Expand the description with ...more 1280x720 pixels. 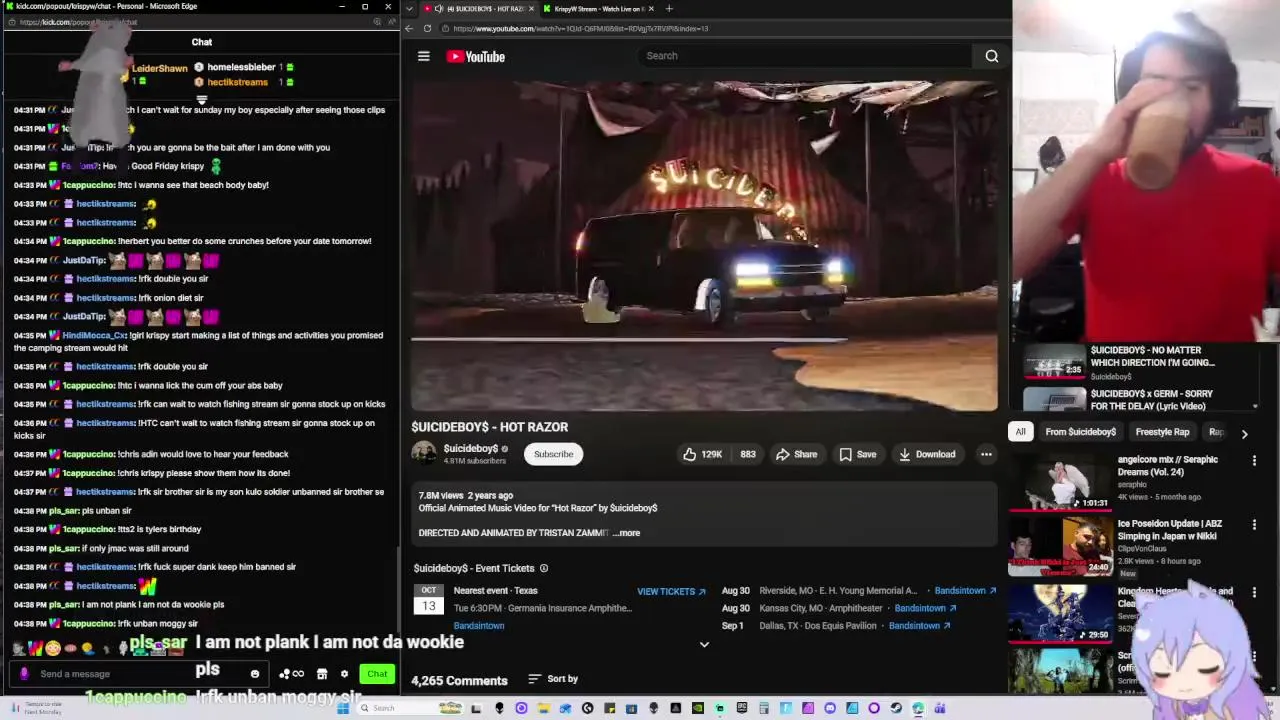(x=626, y=533)
